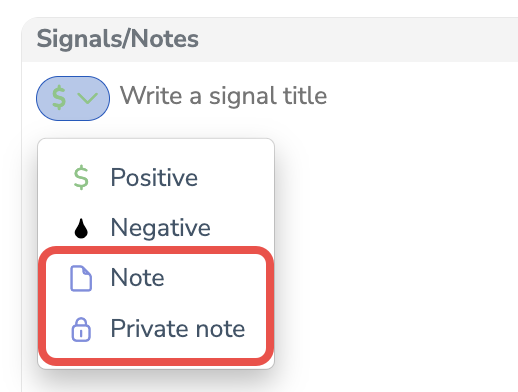Click the document page icon beside Note
This screenshot has height=392, width=518.
coord(81,279)
